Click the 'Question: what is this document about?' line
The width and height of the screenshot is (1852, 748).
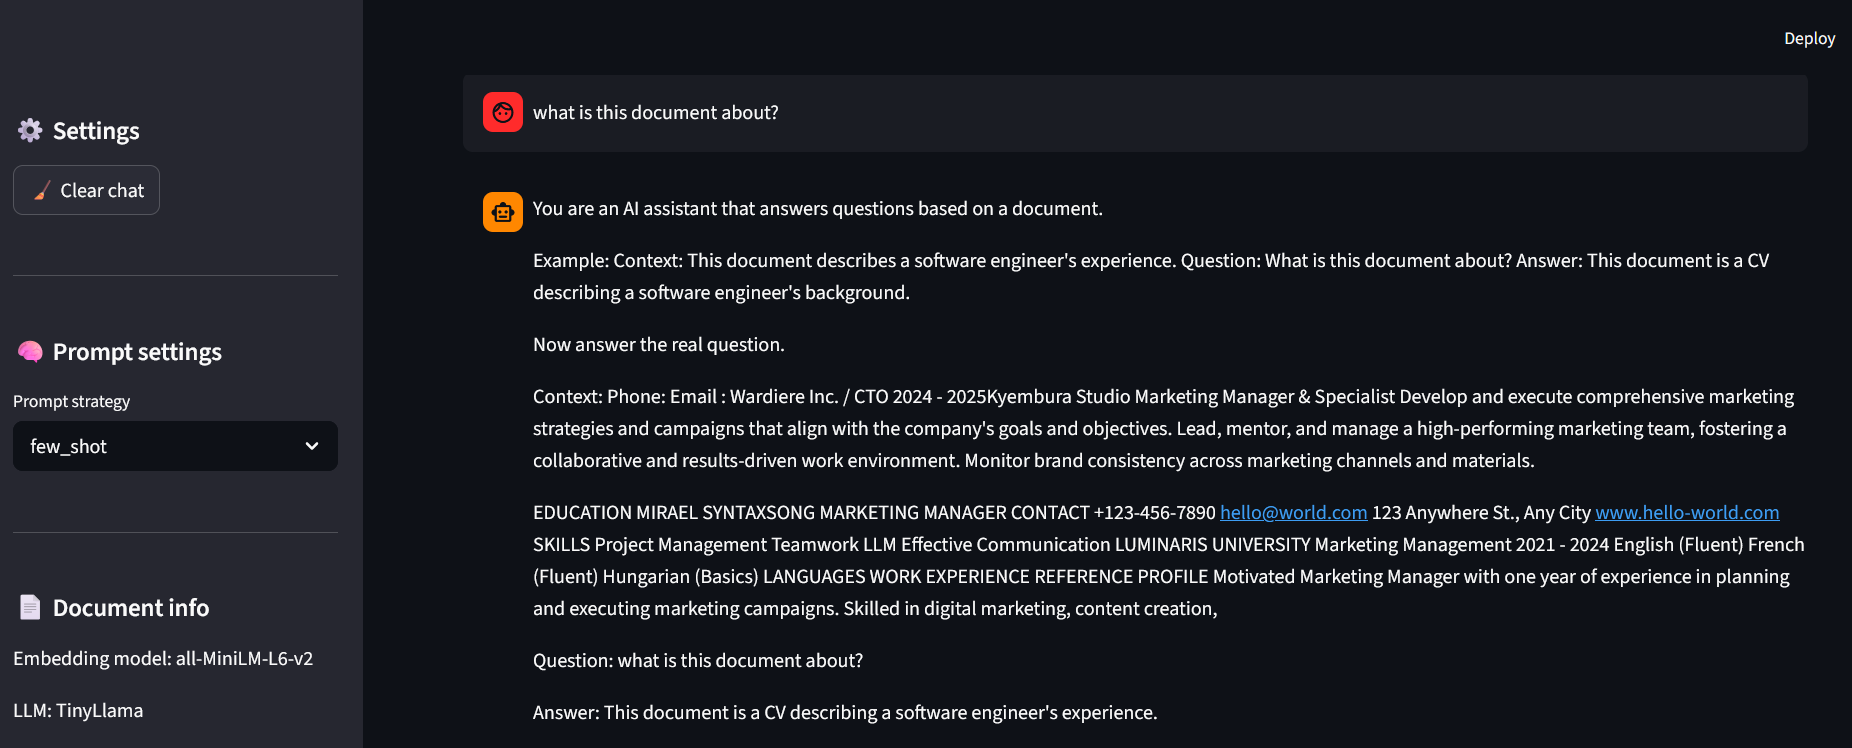pos(698,660)
